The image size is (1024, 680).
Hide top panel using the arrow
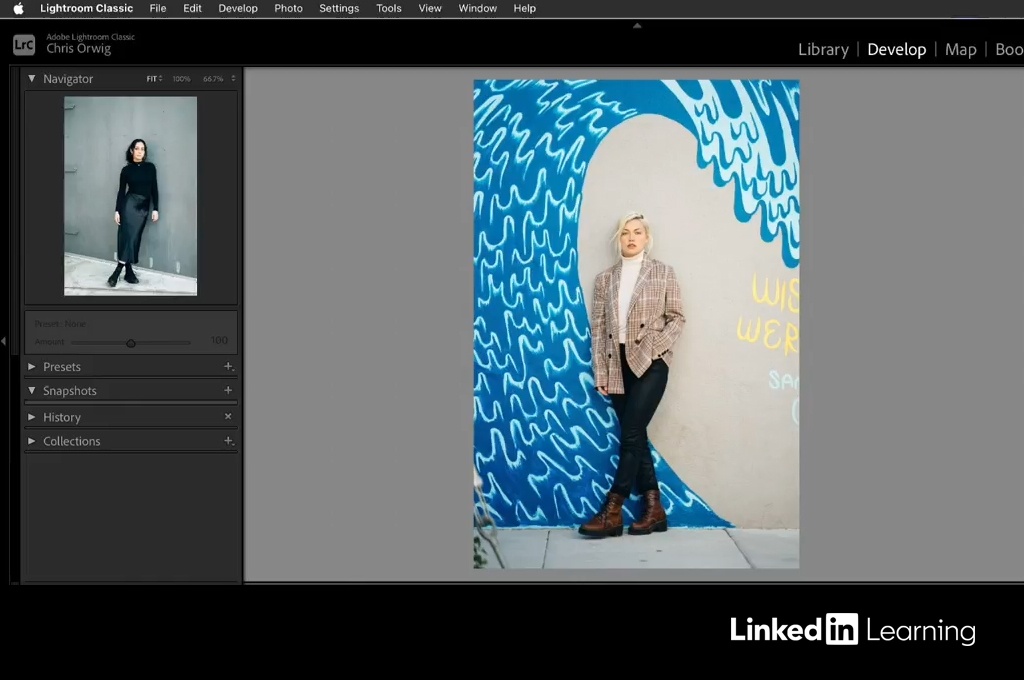[x=637, y=26]
